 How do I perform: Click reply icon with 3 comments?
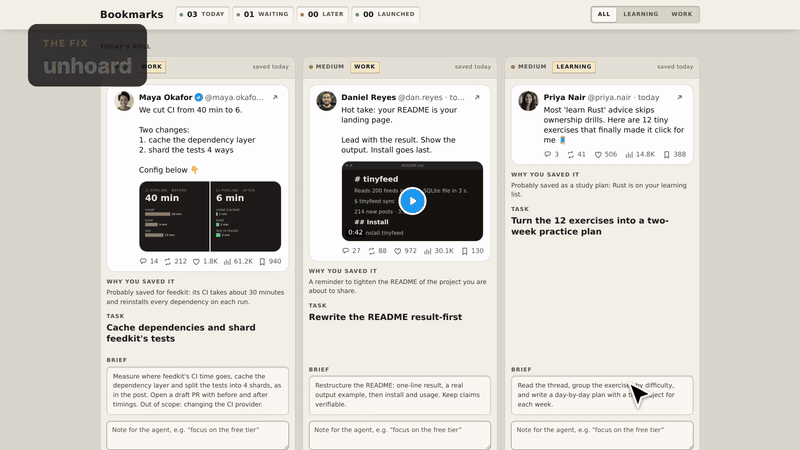coord(547,154)
